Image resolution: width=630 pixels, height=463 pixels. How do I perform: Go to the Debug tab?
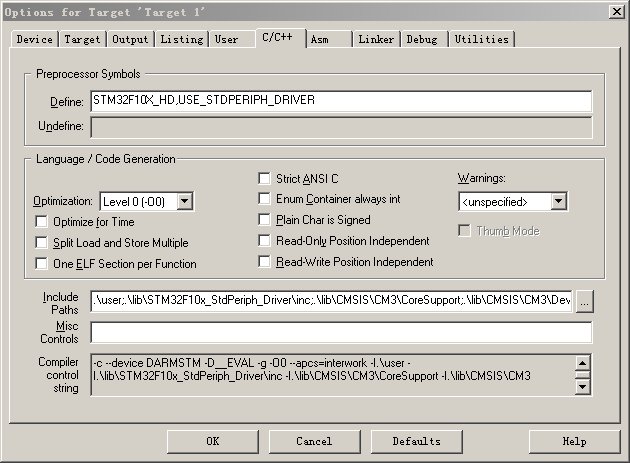click(422, 39)
